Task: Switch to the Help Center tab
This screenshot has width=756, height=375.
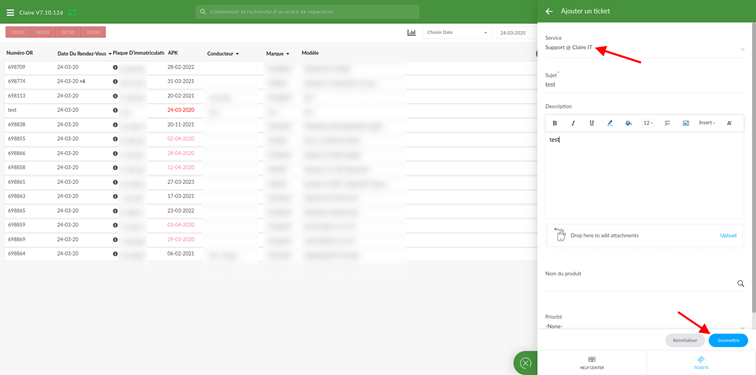Action: click(592, 363)
